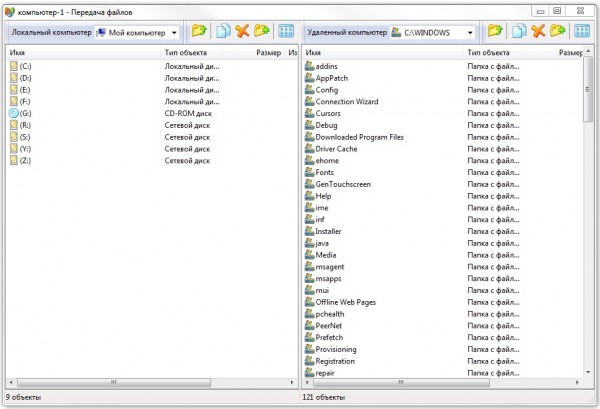Image resolution: width=600 pixels, height=409 pixels.
Task: Select the (Z:) network drive icon
Action: point(14,160)
